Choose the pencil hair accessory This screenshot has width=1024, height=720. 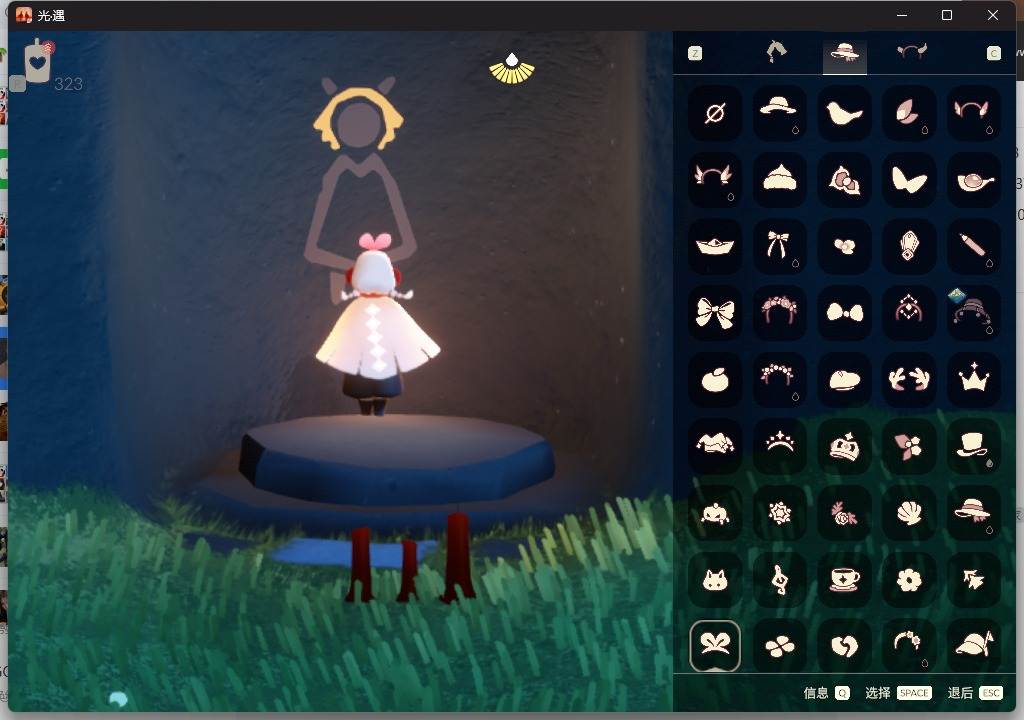point(973,246)
